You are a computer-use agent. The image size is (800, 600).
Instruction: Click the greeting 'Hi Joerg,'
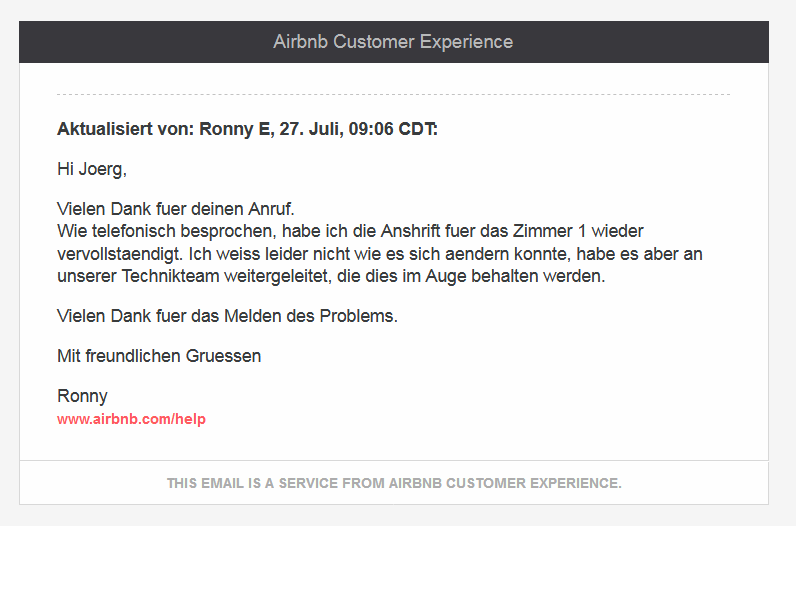(x=92, y=169)
